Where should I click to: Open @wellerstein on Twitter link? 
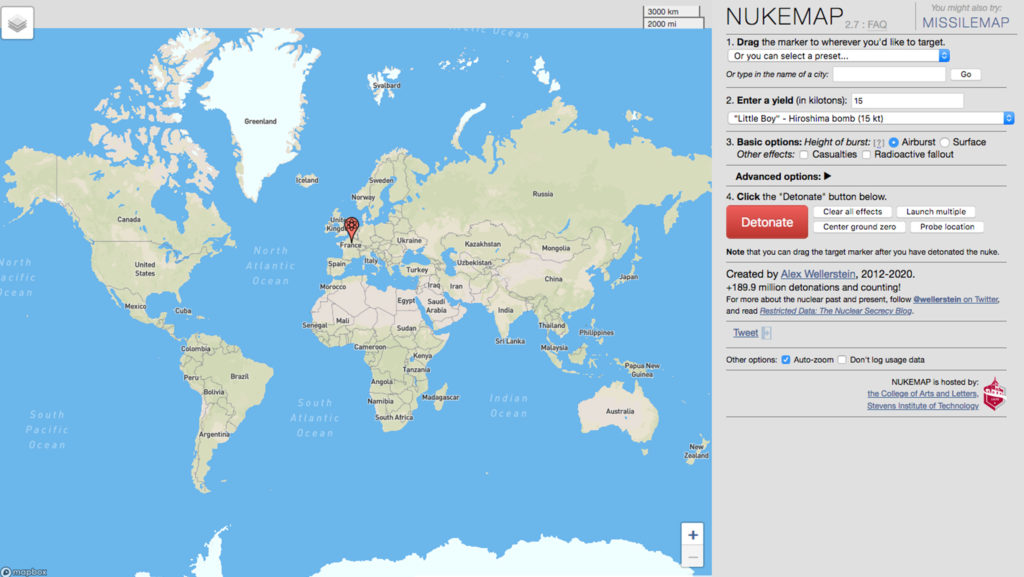[955, 300]
